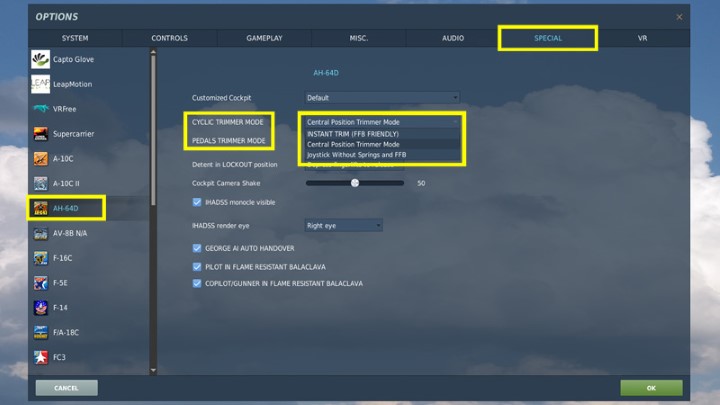720x405 pixels.
Task: Switch to the AUDIO tab
Action: pos(453,38)
